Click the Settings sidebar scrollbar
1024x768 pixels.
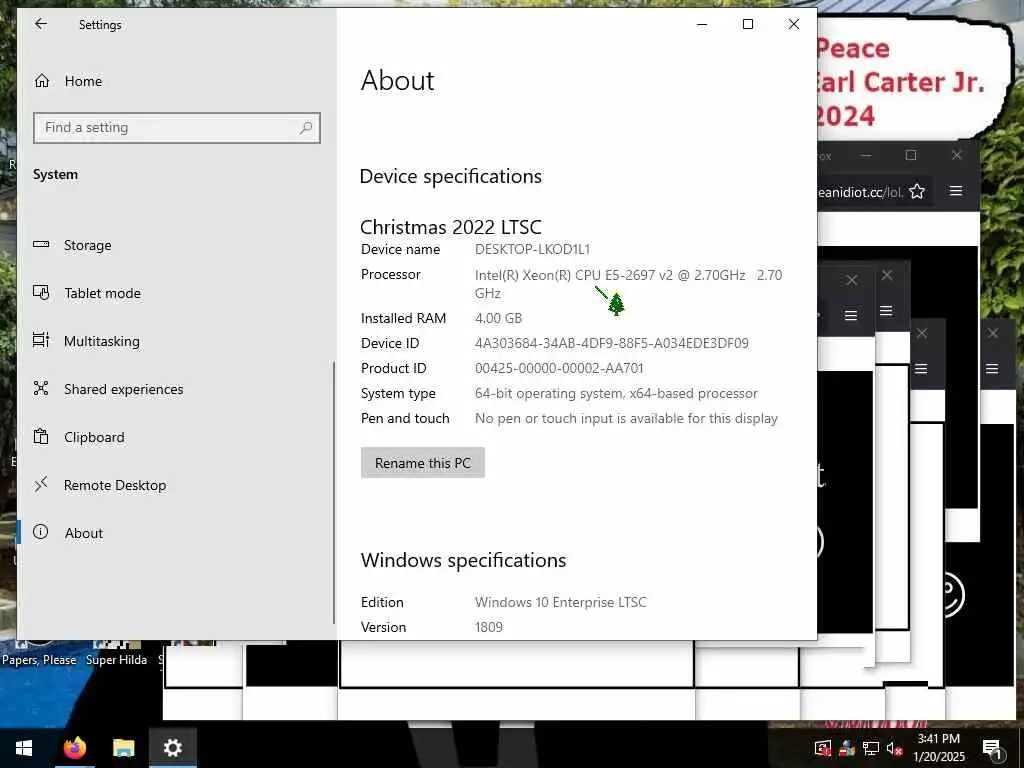click(x=334, y=493)
